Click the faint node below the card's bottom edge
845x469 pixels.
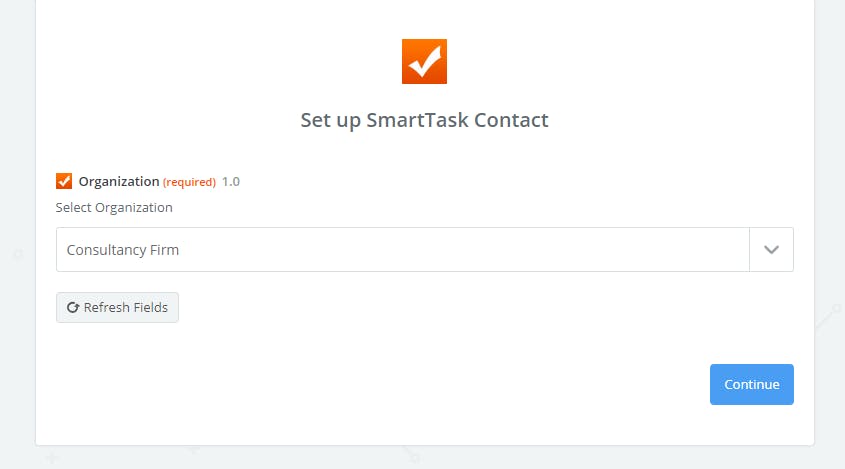click(x=414, y=457)
